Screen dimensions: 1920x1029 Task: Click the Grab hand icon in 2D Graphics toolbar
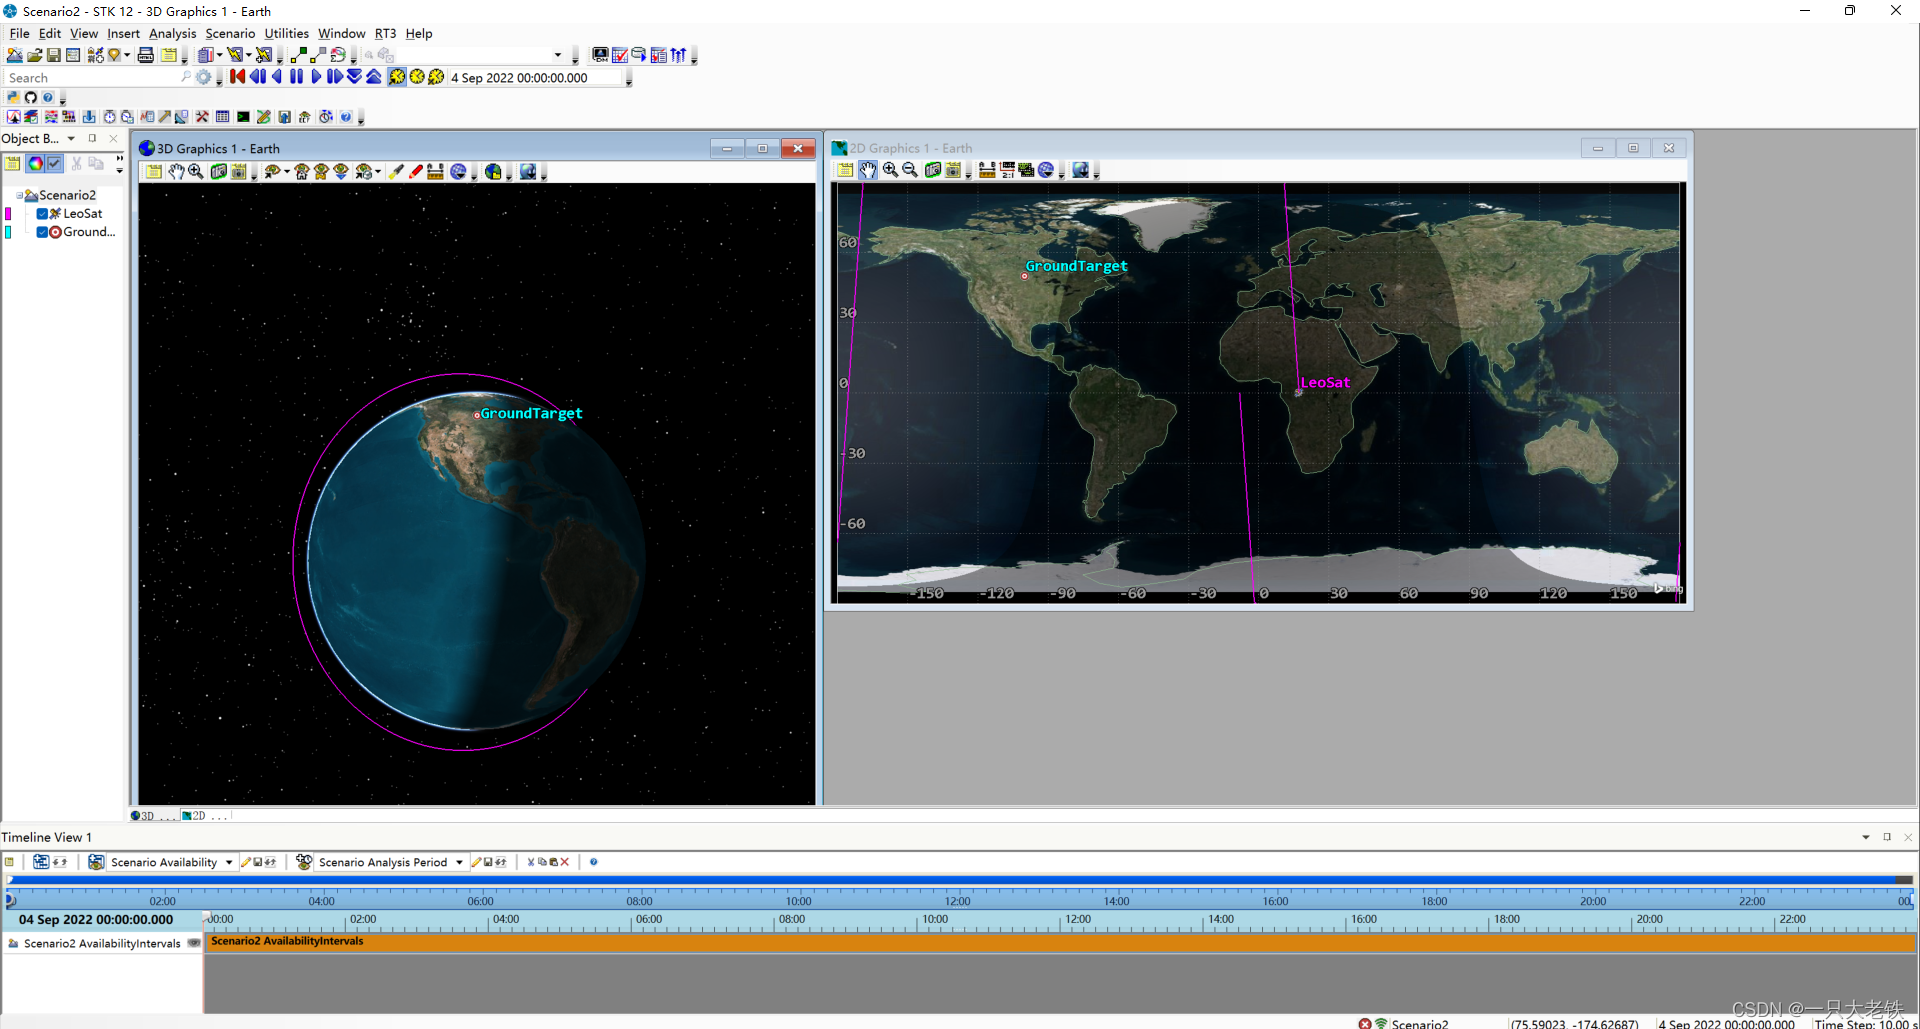click(x=868, y=170)
